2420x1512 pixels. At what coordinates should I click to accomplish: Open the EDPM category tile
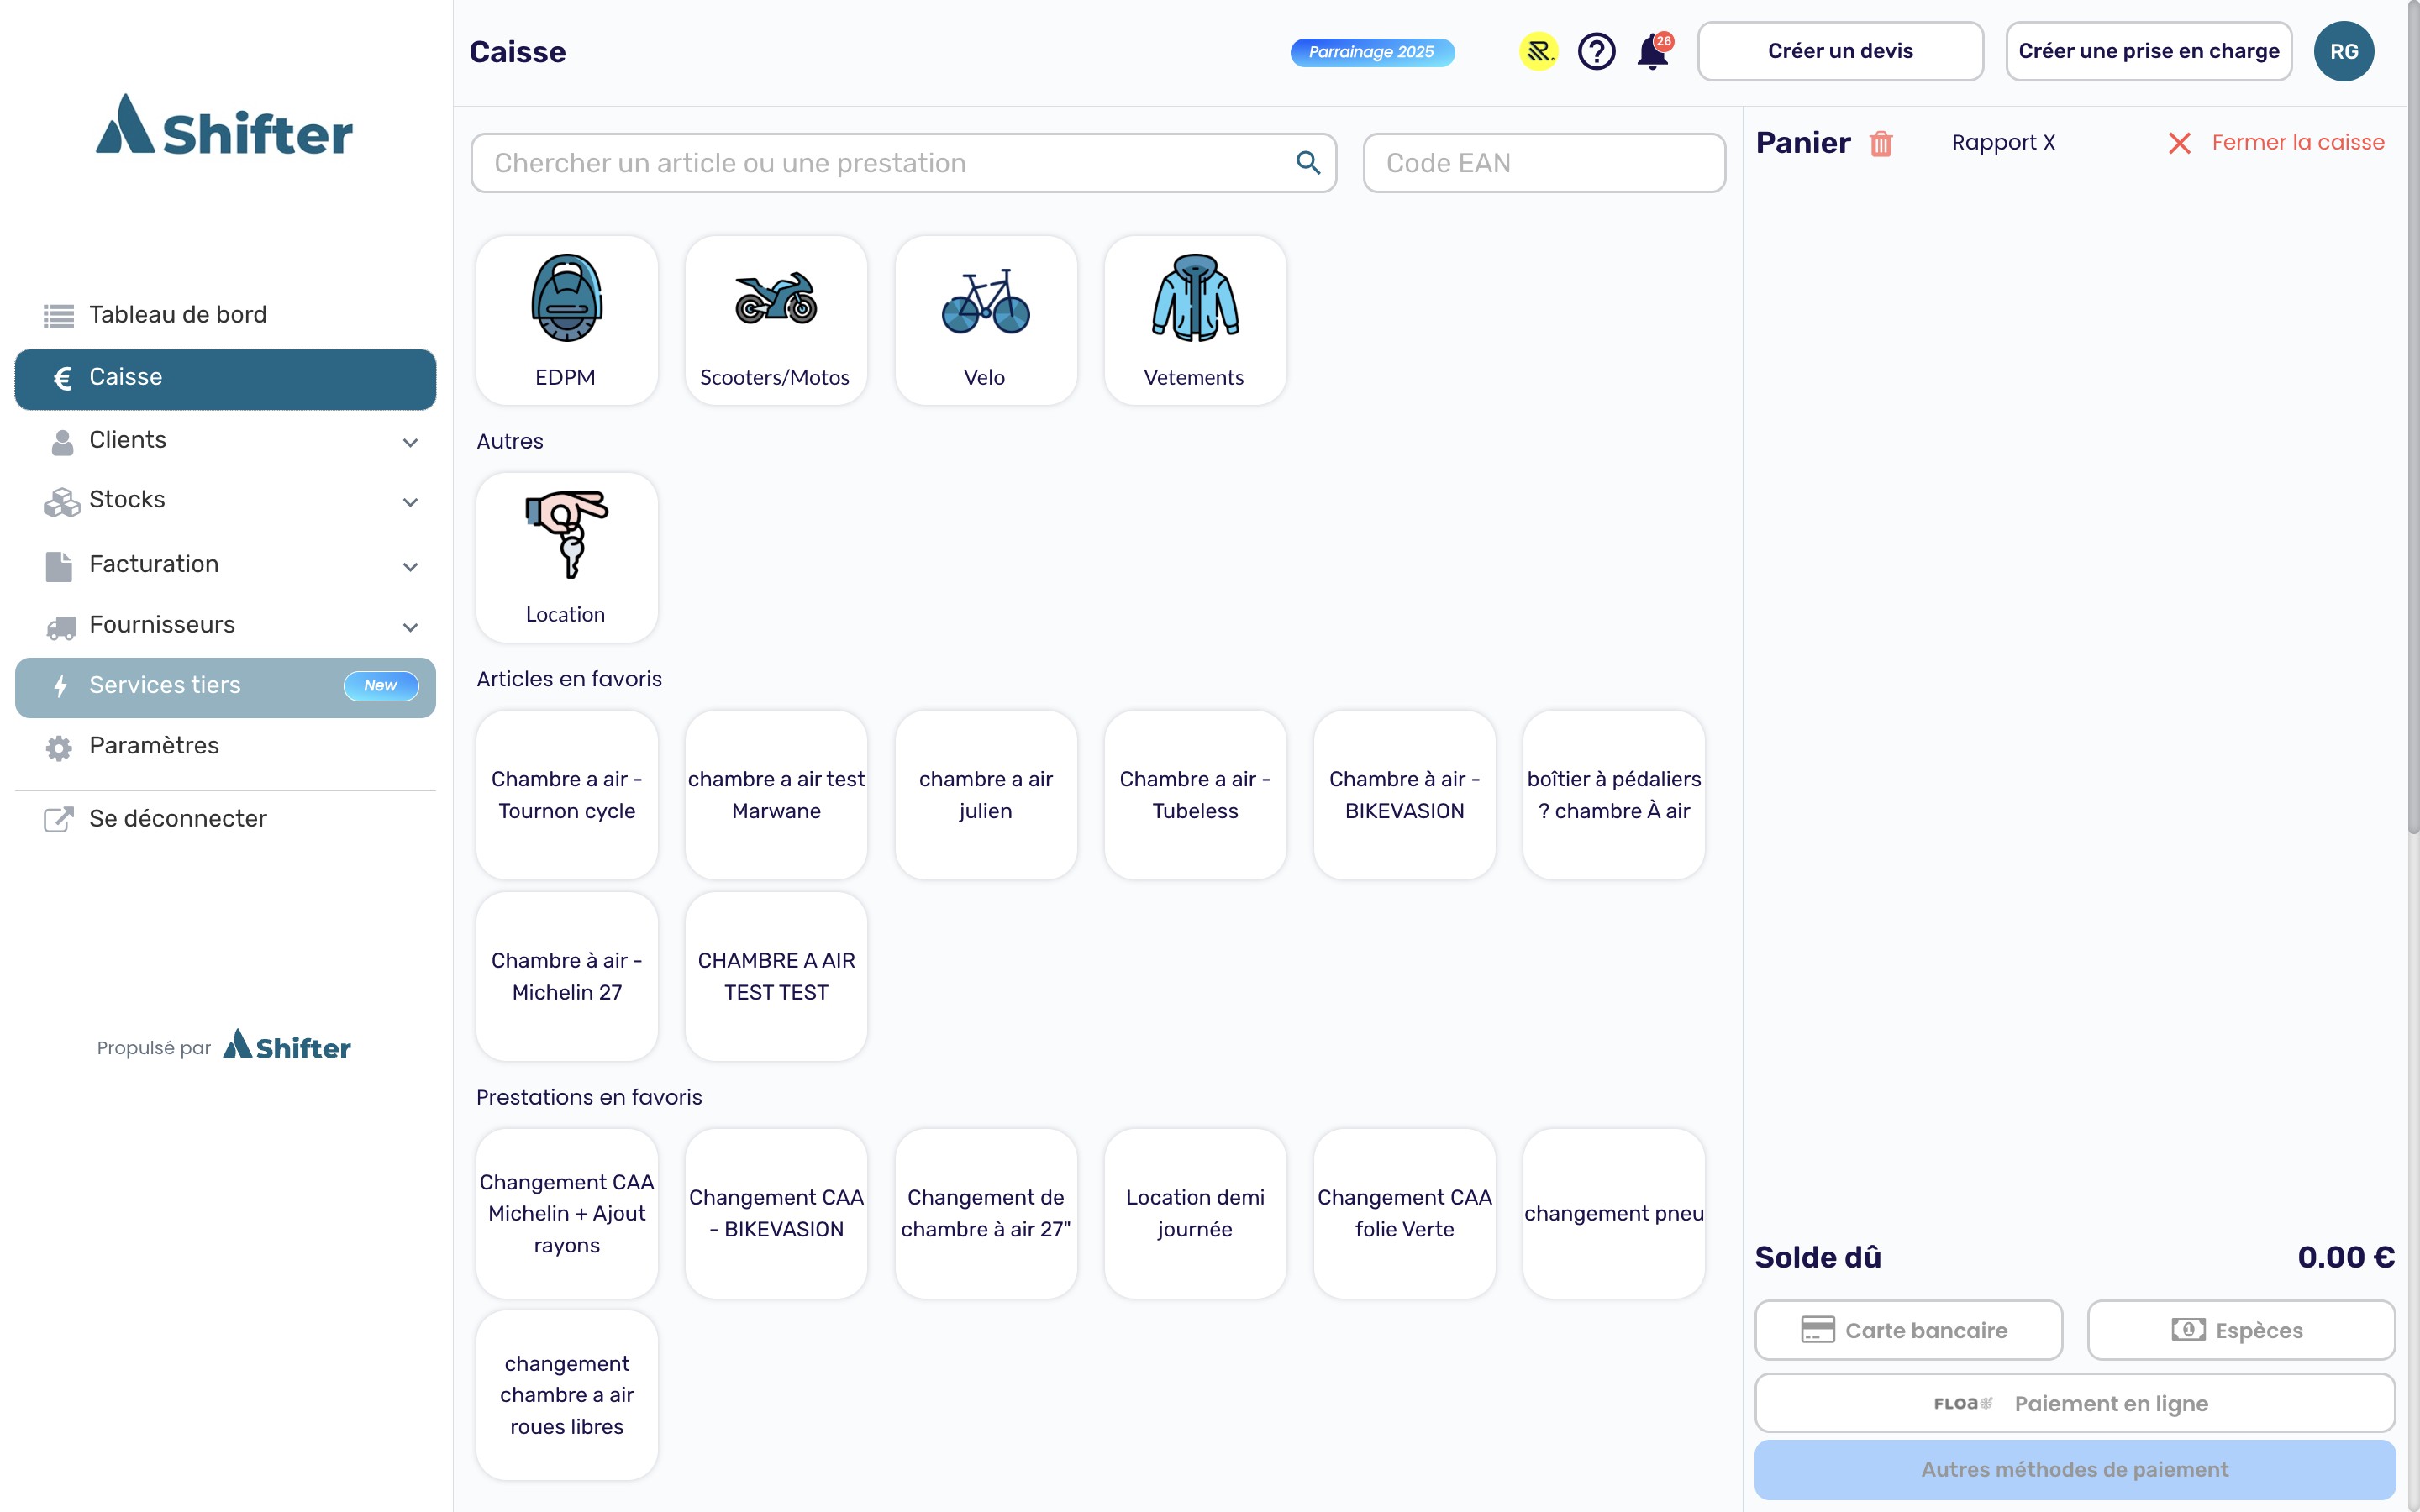(566, 320)
